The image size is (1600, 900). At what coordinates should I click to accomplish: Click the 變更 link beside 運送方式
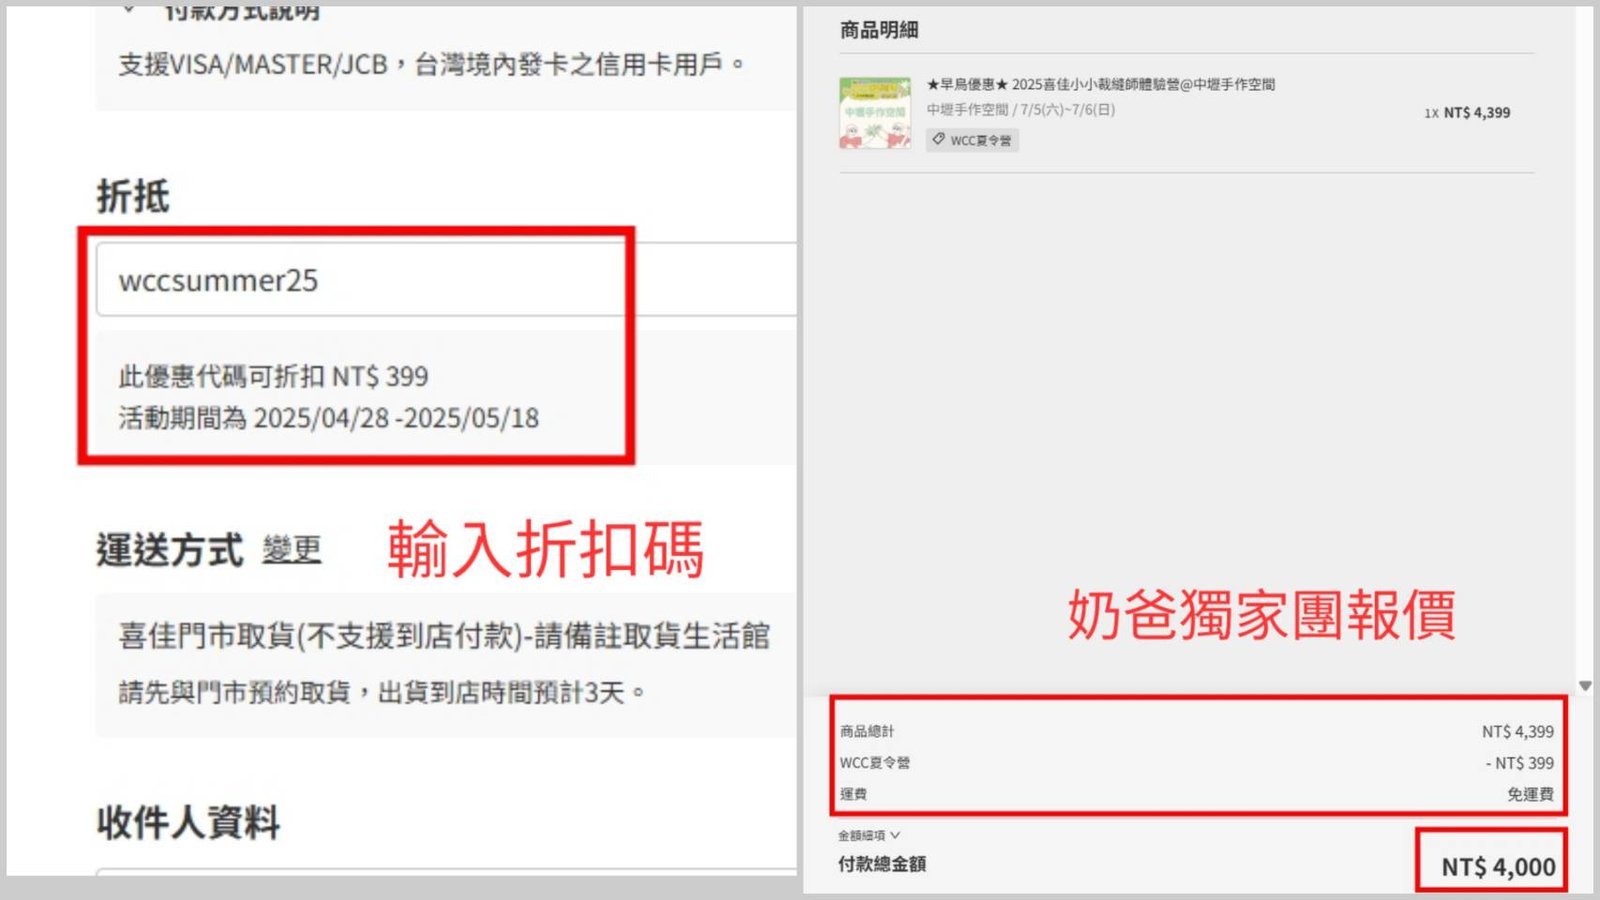[x=292, y=550]
